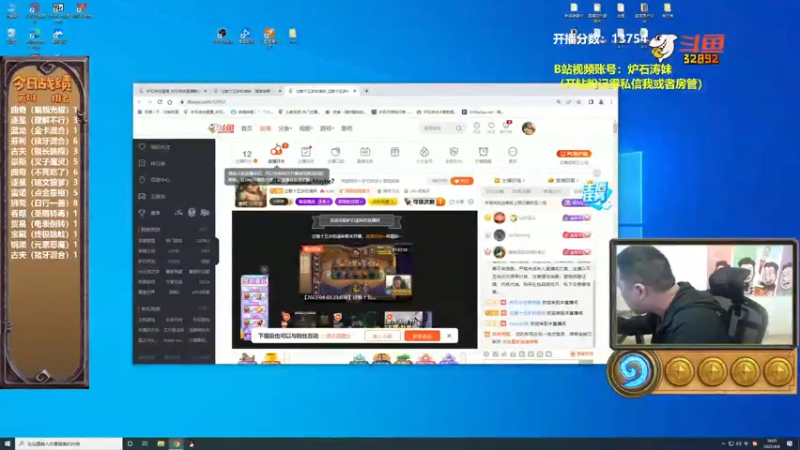Expand the 游戏 dropdown in Douyu nav
800x450 pixels.
(327, 129)
